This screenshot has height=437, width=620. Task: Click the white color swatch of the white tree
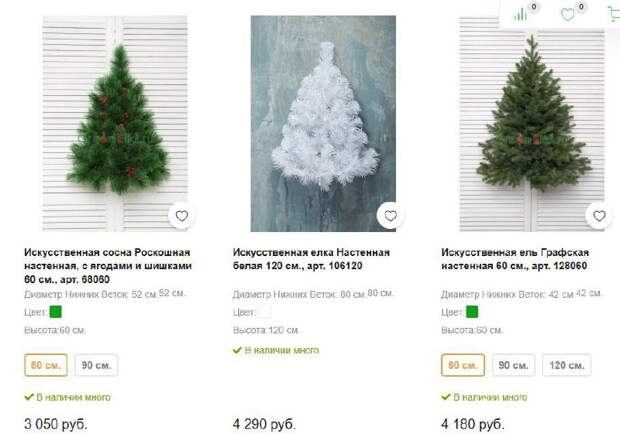click(x=265, y=312)
